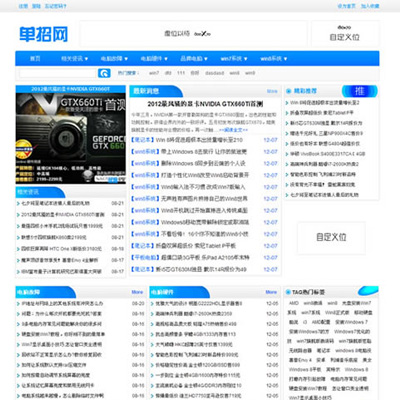The image size is (400, 400).
Task: Open news item 新i5芯GT630M独显 戴尔14R
Action: 201,269
